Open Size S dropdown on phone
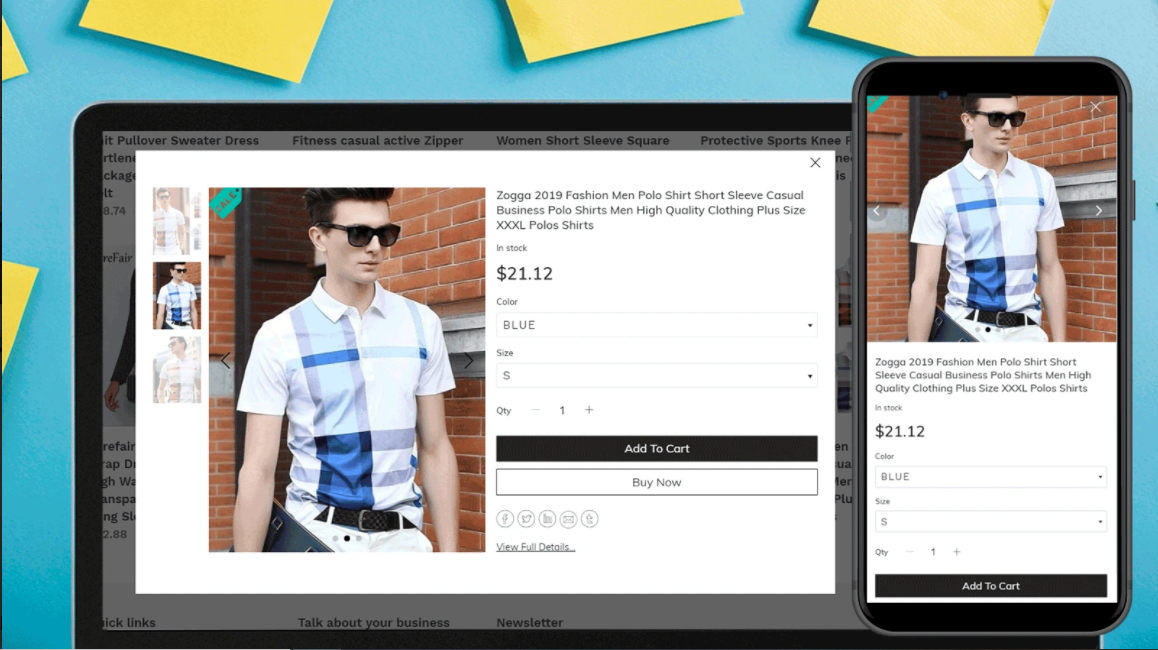1158x650 pixels. [990, 521]
